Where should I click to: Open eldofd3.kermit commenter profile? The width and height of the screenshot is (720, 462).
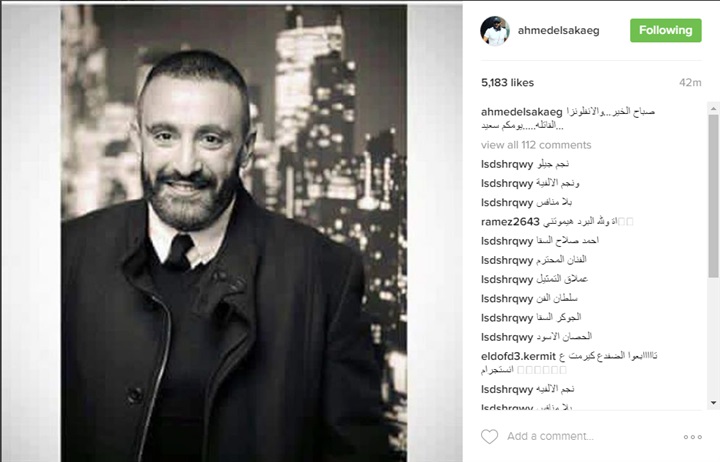pos(518,356)
